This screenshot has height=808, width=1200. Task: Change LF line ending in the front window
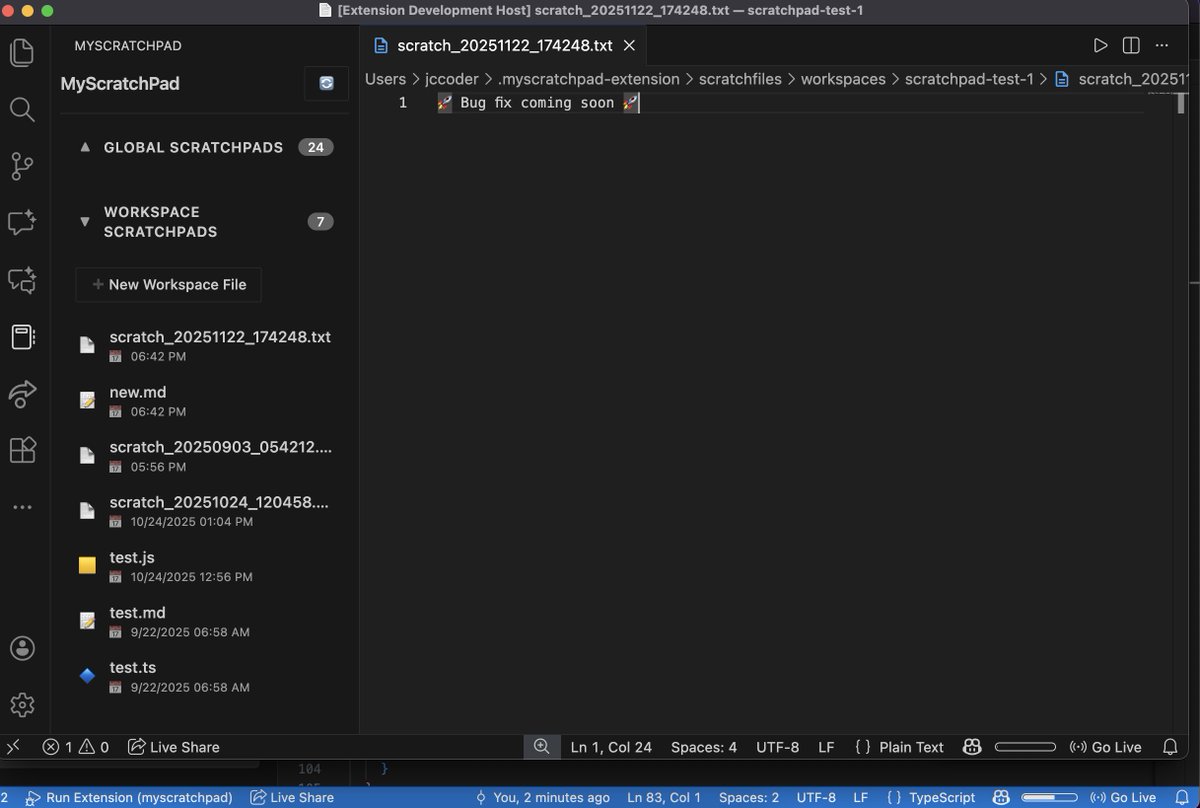coord(826,747)
